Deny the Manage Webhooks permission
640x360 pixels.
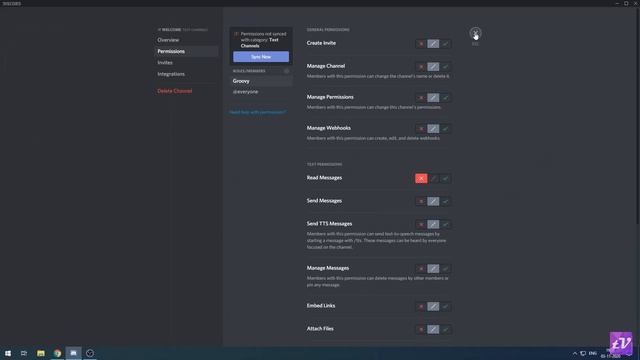(421, 129)
